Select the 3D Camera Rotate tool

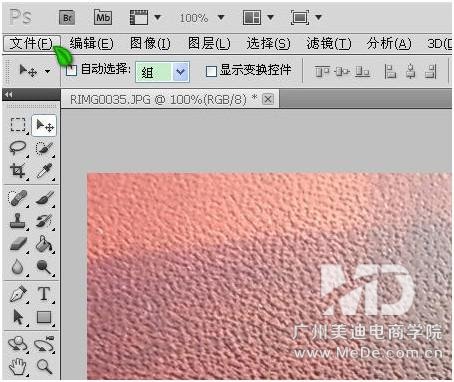44,344
